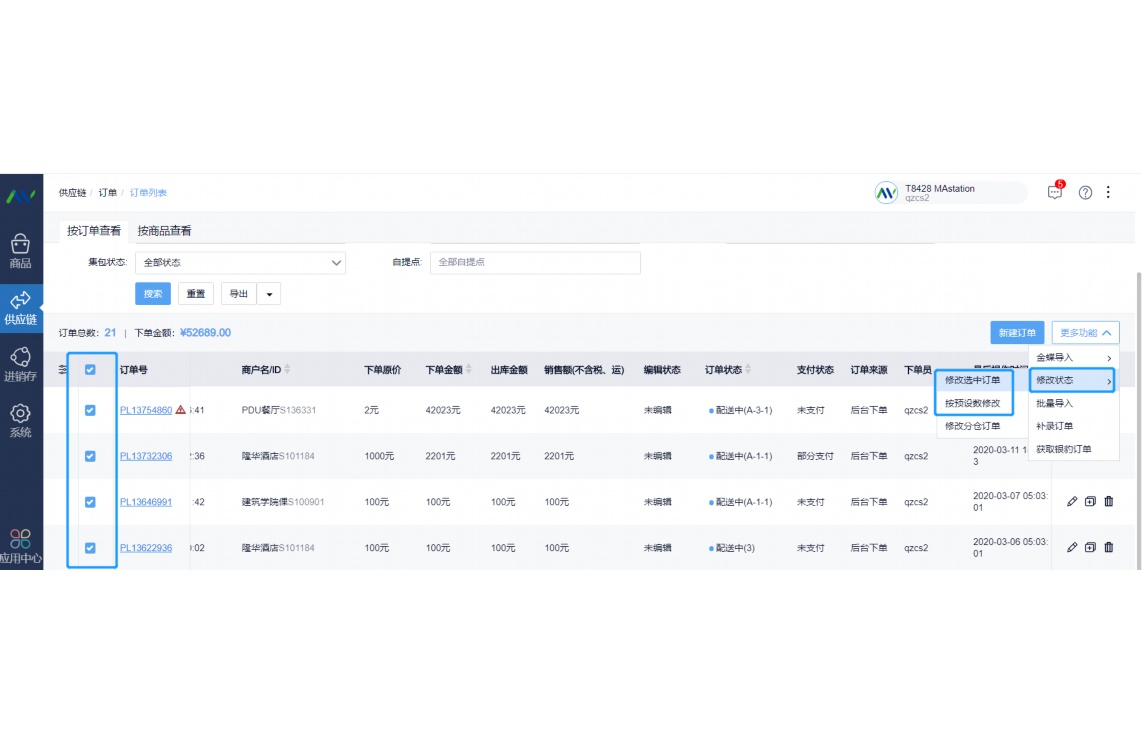Choose 修改选中订单 in the submenu

pos(972,380)
